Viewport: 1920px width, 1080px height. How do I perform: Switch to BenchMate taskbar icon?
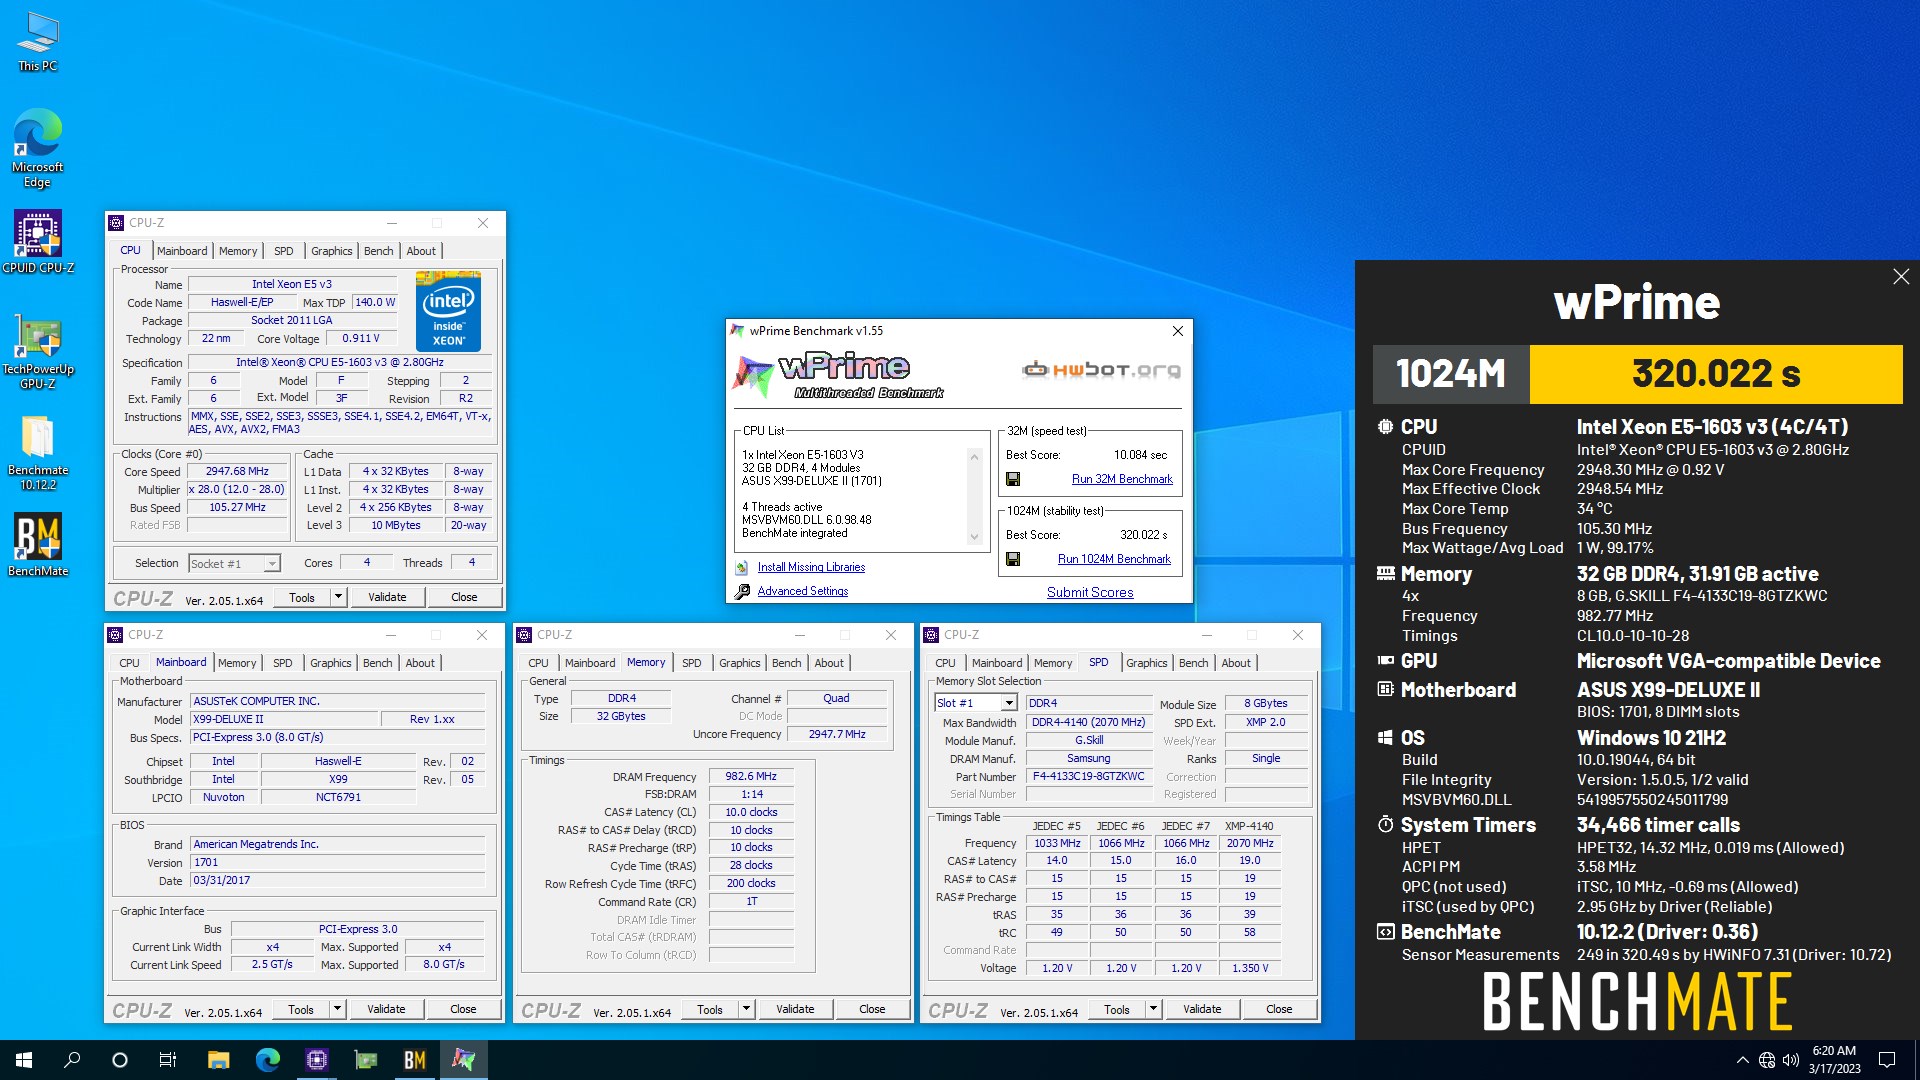tap(415, 1060)
